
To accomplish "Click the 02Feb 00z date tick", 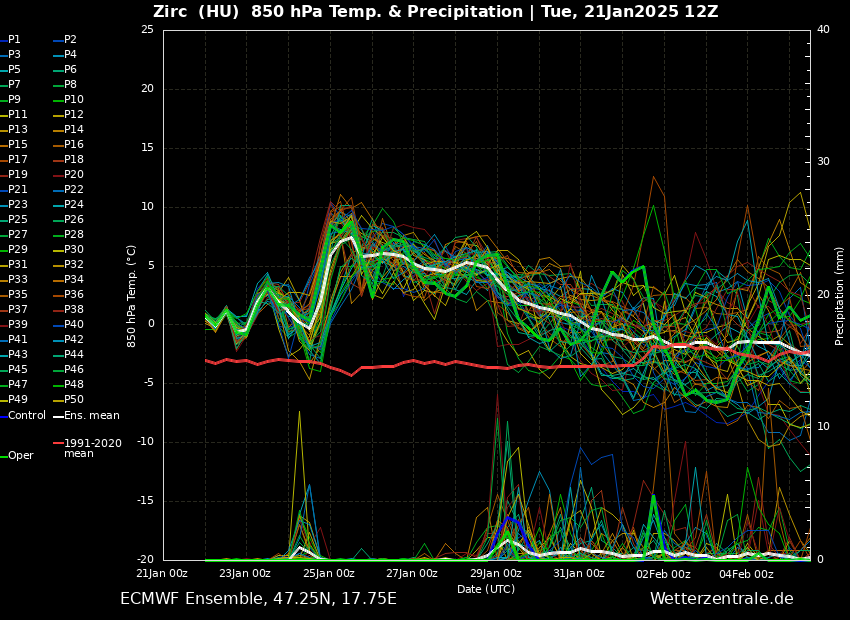I will 663,574.
